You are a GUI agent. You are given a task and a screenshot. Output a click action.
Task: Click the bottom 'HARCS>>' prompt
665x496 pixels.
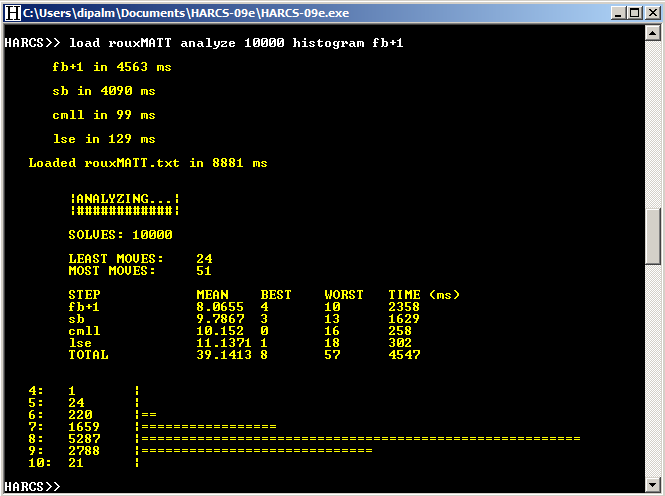coord(32,486)
